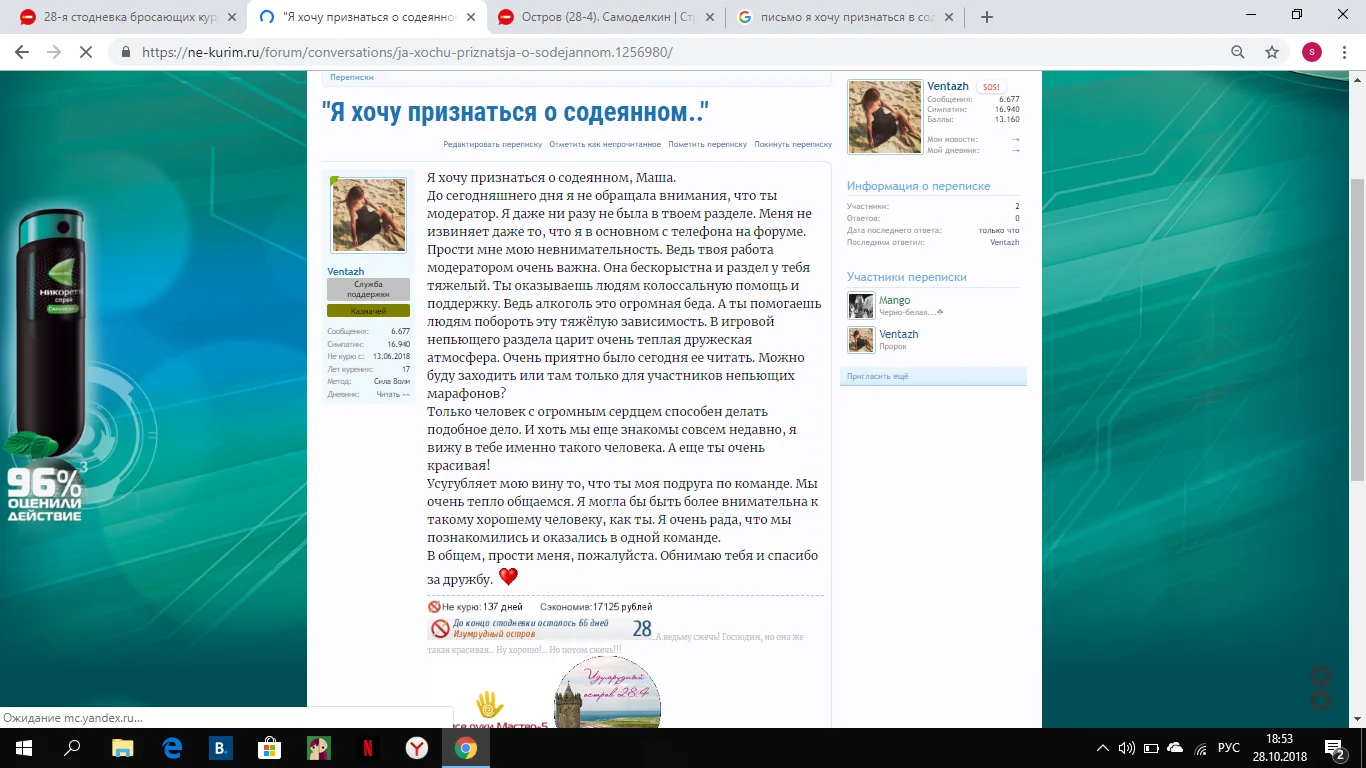Open Mango's profile name link
The image size is (1366, 768).
(x=895, y=300)
